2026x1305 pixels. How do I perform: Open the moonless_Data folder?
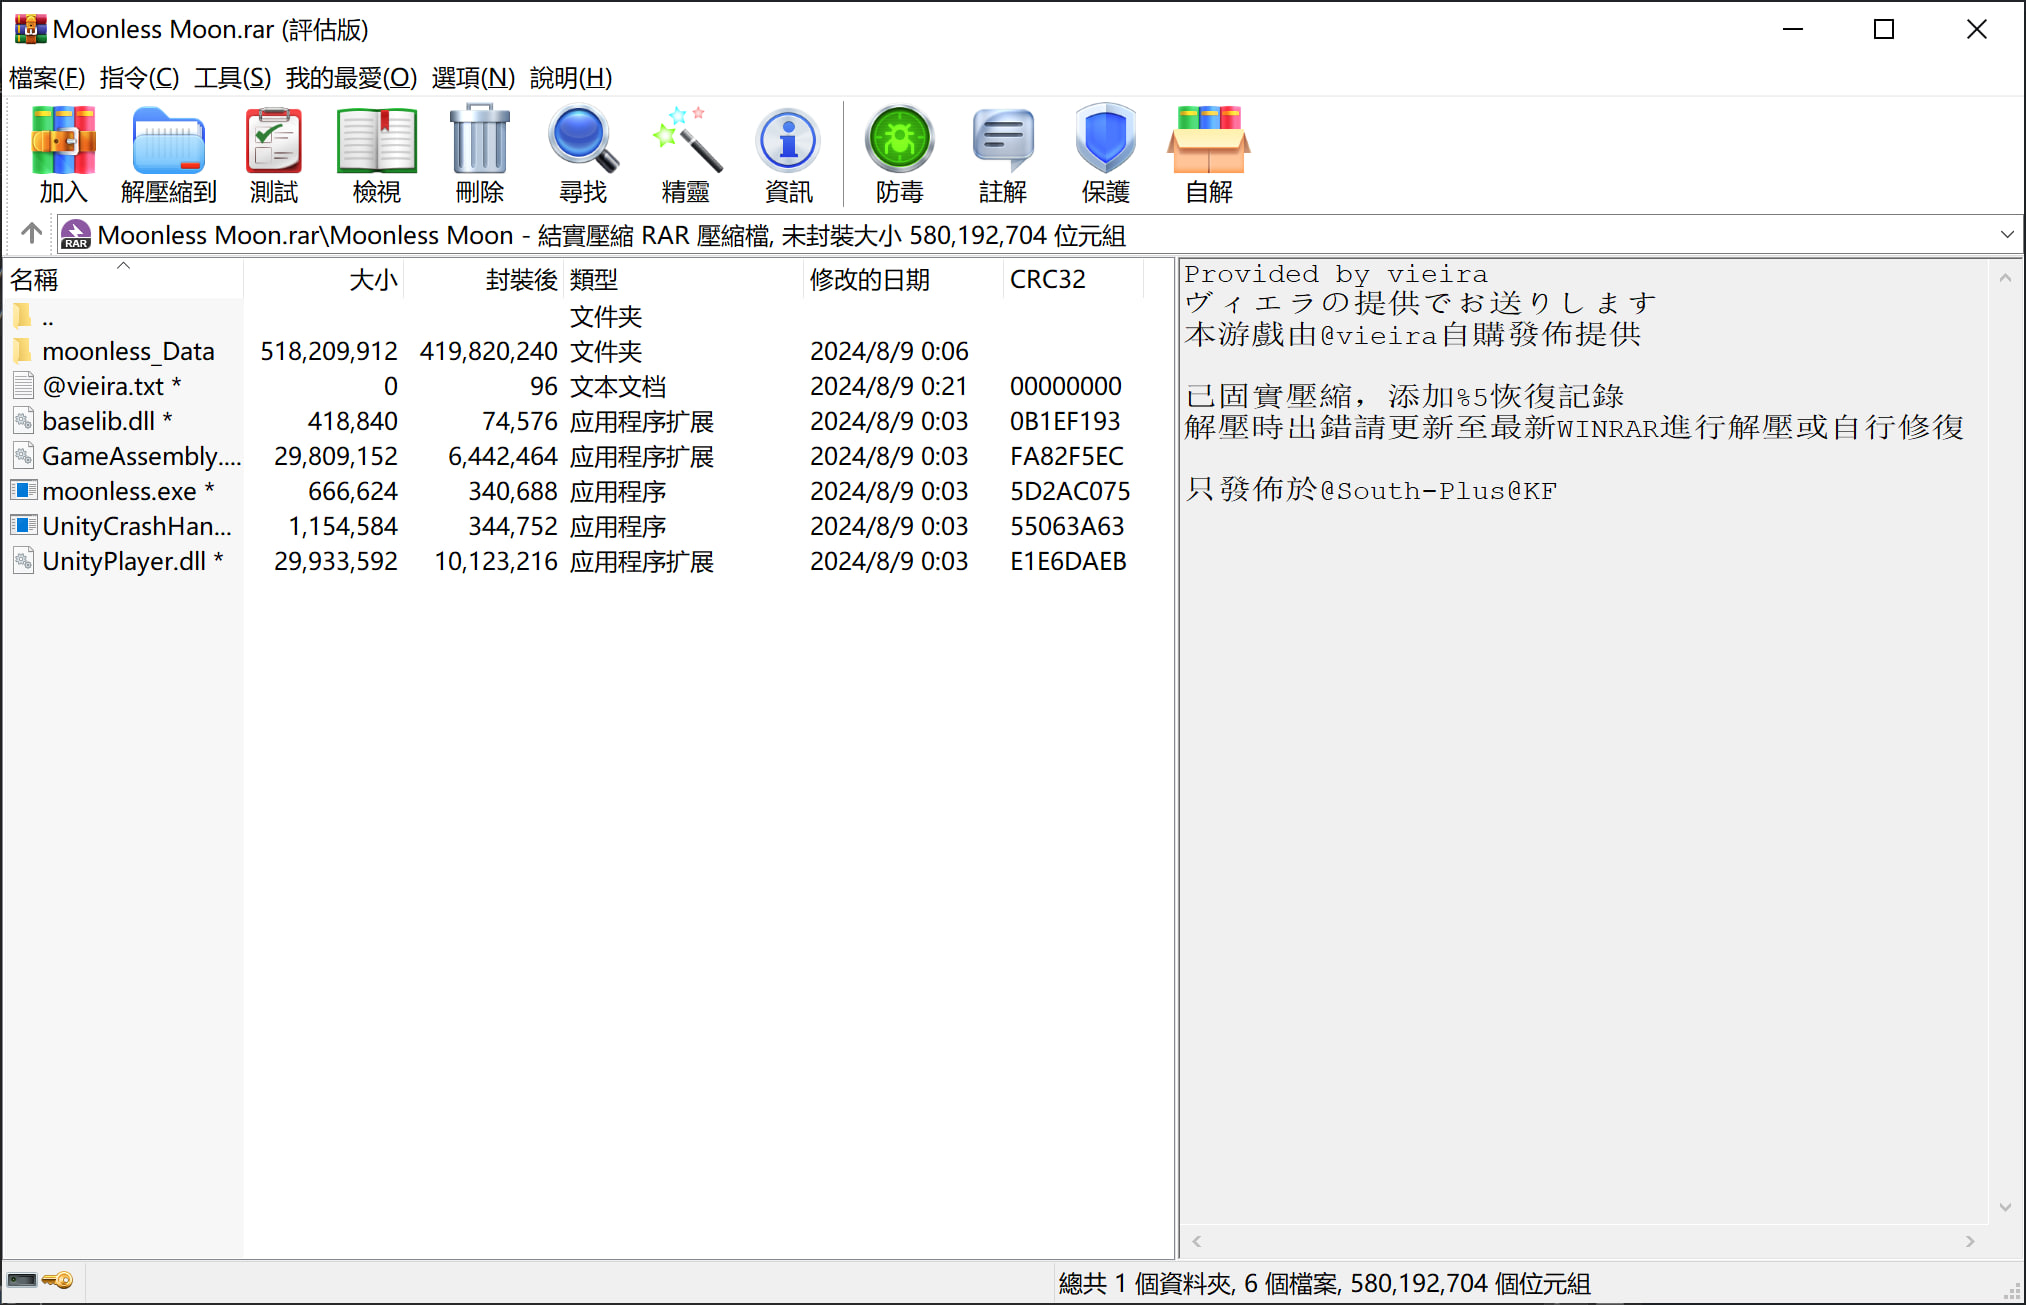click(x=128, y=351)
